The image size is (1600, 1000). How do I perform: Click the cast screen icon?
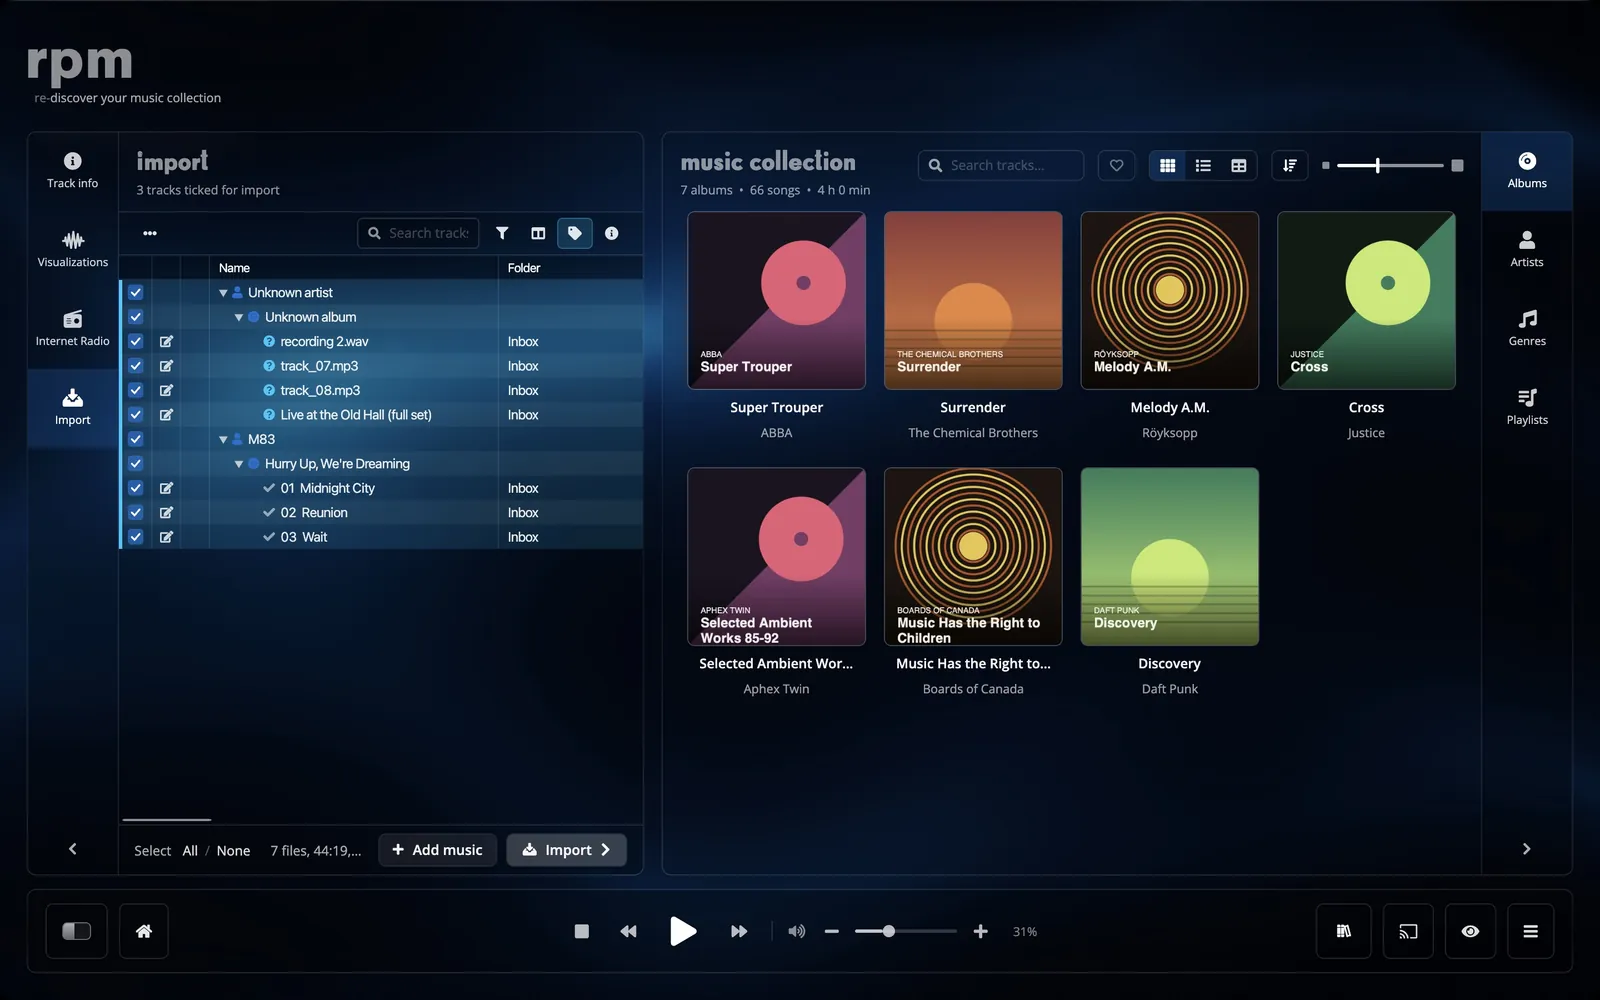click(x=1408, y=931)
